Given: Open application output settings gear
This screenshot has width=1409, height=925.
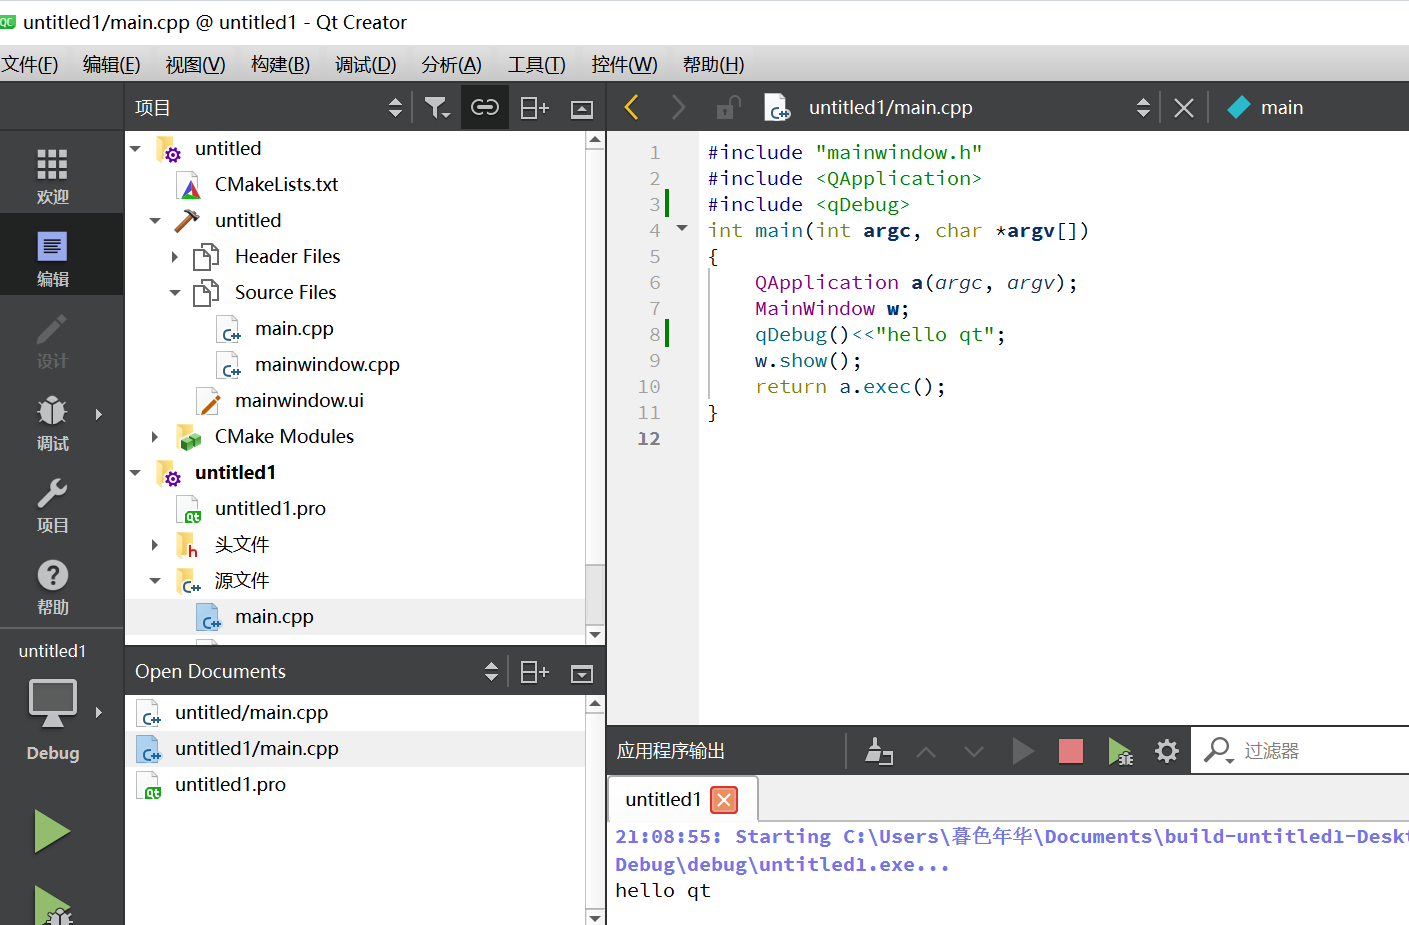Looking at the screenshot, I should [x=1167, y=751].
